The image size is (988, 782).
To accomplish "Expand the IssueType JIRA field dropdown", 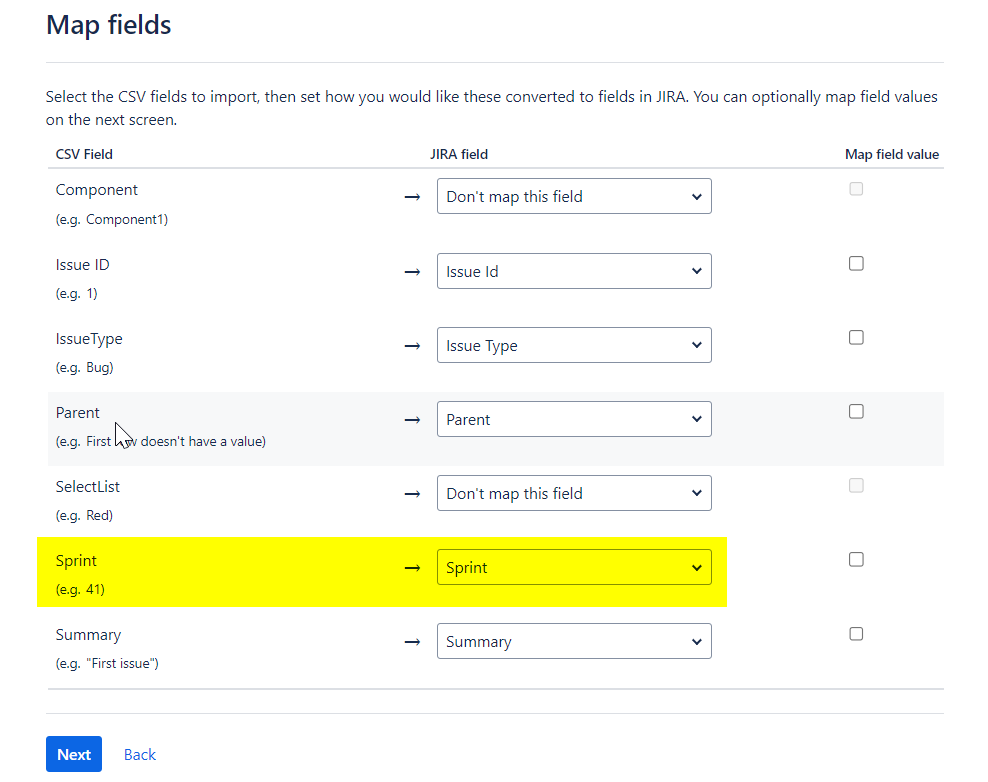I will pyautogui.click(x=574, y=345).
